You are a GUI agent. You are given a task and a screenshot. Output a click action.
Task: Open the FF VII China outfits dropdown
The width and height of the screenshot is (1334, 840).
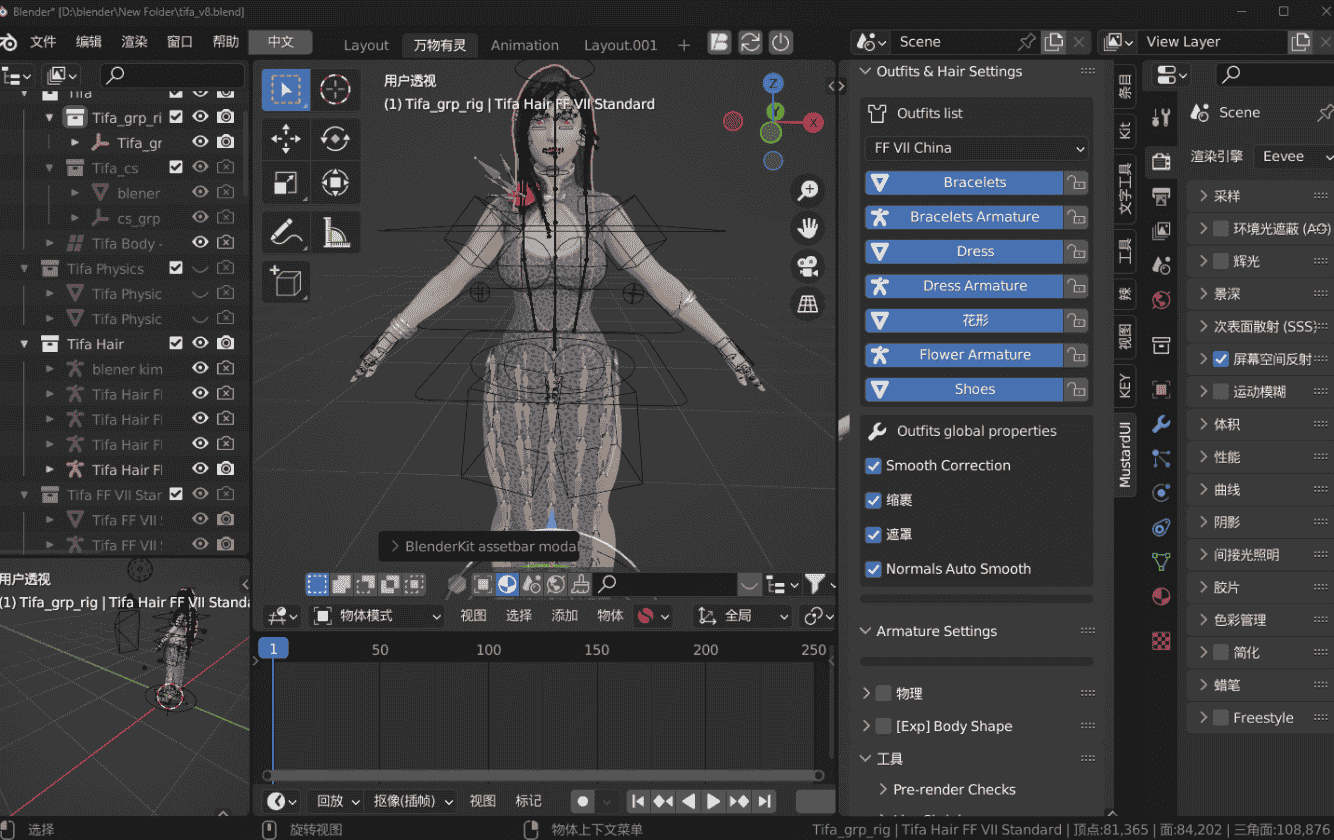(x=976, y=148)
